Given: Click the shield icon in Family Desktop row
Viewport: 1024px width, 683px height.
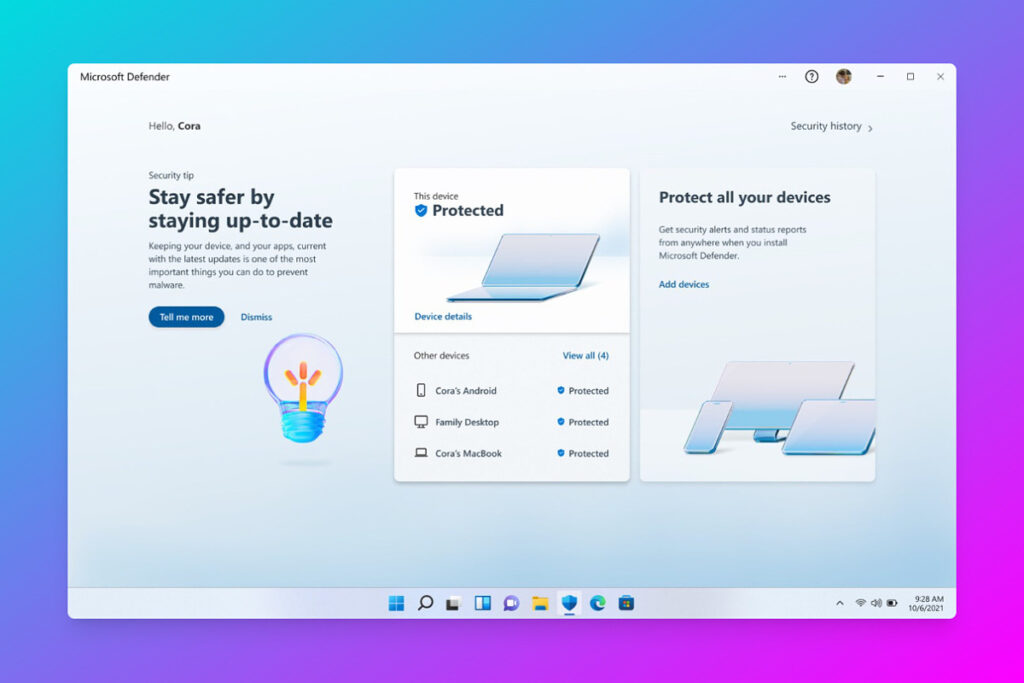Looking at the screenshot, I should click(x=560, y=421).
